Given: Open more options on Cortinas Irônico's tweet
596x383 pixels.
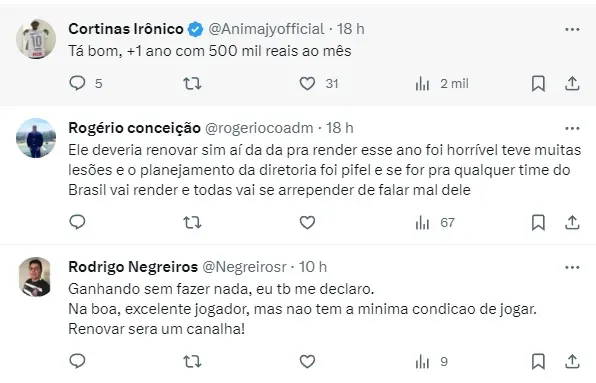Looking at the screenshot, I should 572,29.
